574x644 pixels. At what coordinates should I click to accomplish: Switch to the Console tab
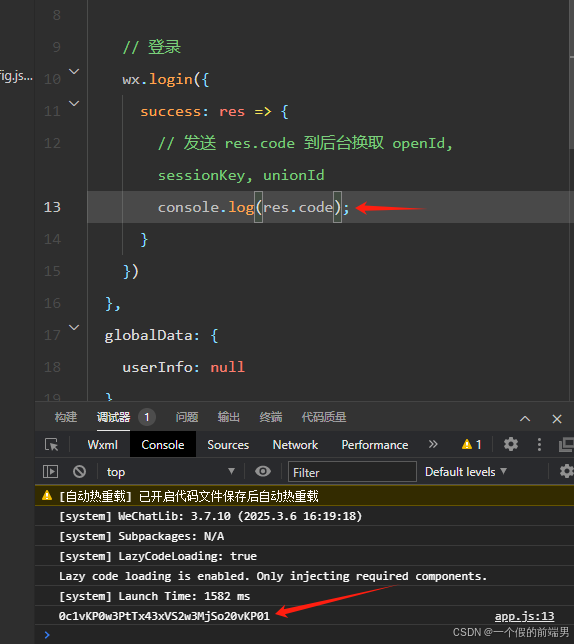pyautogui.click(x=163, y=445)
